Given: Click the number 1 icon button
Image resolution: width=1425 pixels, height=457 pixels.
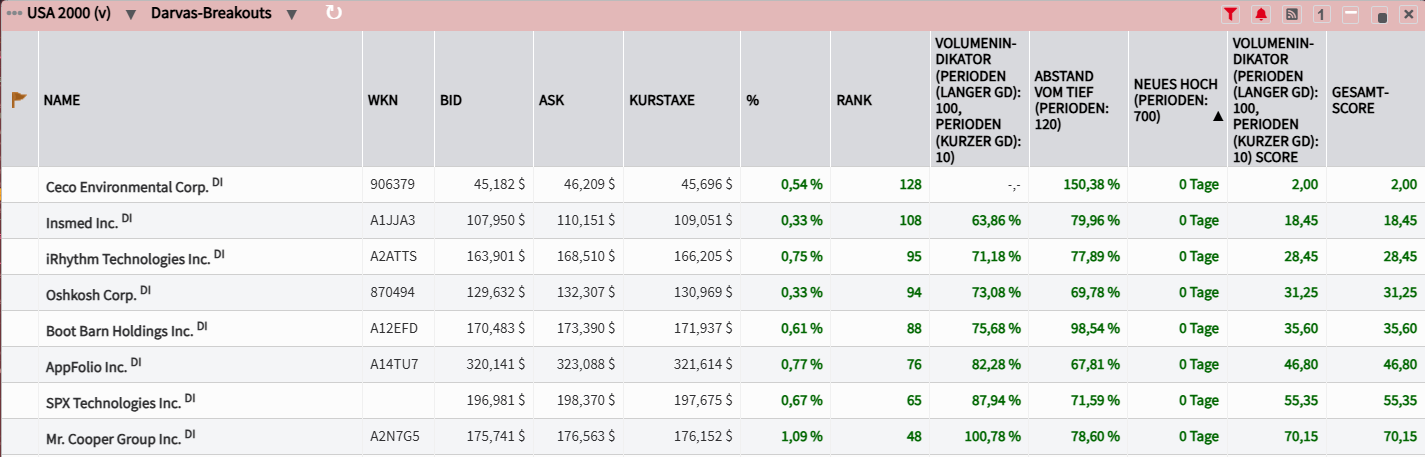Looking at the screenshot, I should click(x=1321, y=14).
